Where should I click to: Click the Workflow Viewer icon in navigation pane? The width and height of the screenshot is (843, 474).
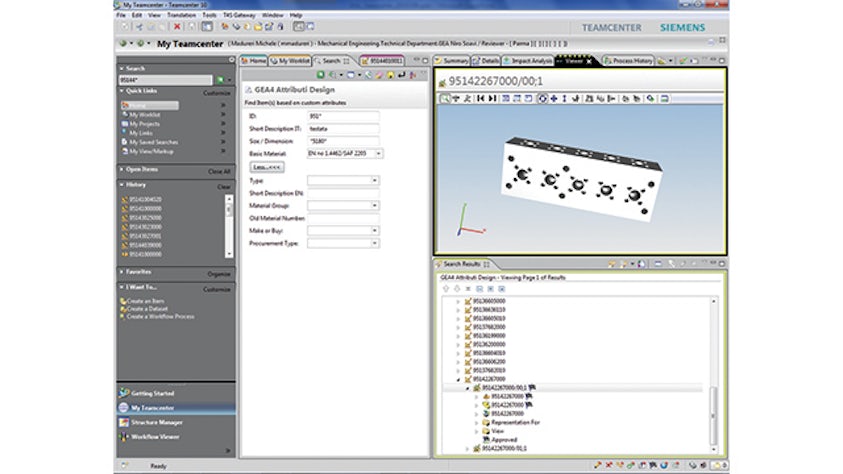pyautogui.click(x=124, y=437)
